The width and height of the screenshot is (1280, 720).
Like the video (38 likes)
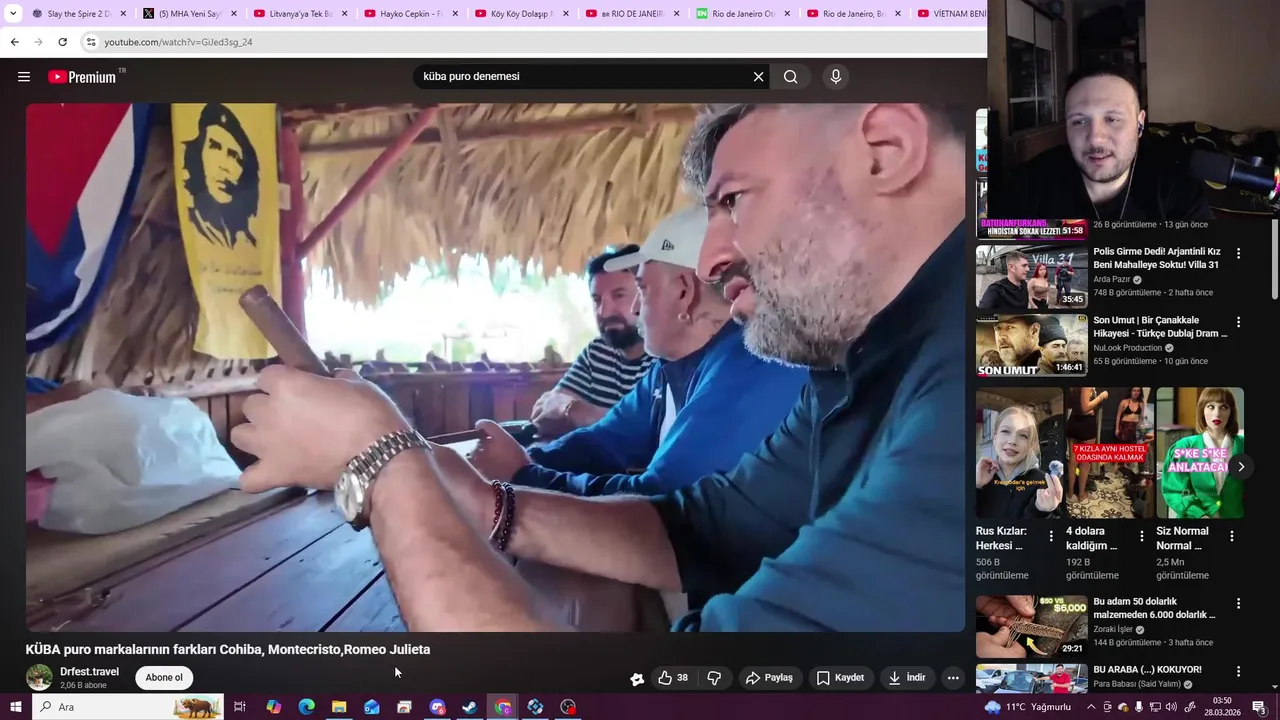point(673,678)
